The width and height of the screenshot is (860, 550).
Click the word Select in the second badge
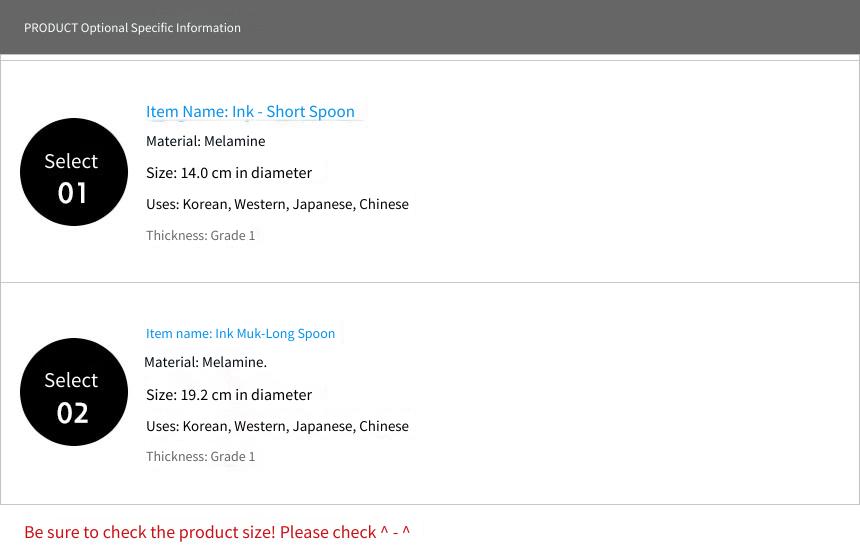(x=71, y=380)
